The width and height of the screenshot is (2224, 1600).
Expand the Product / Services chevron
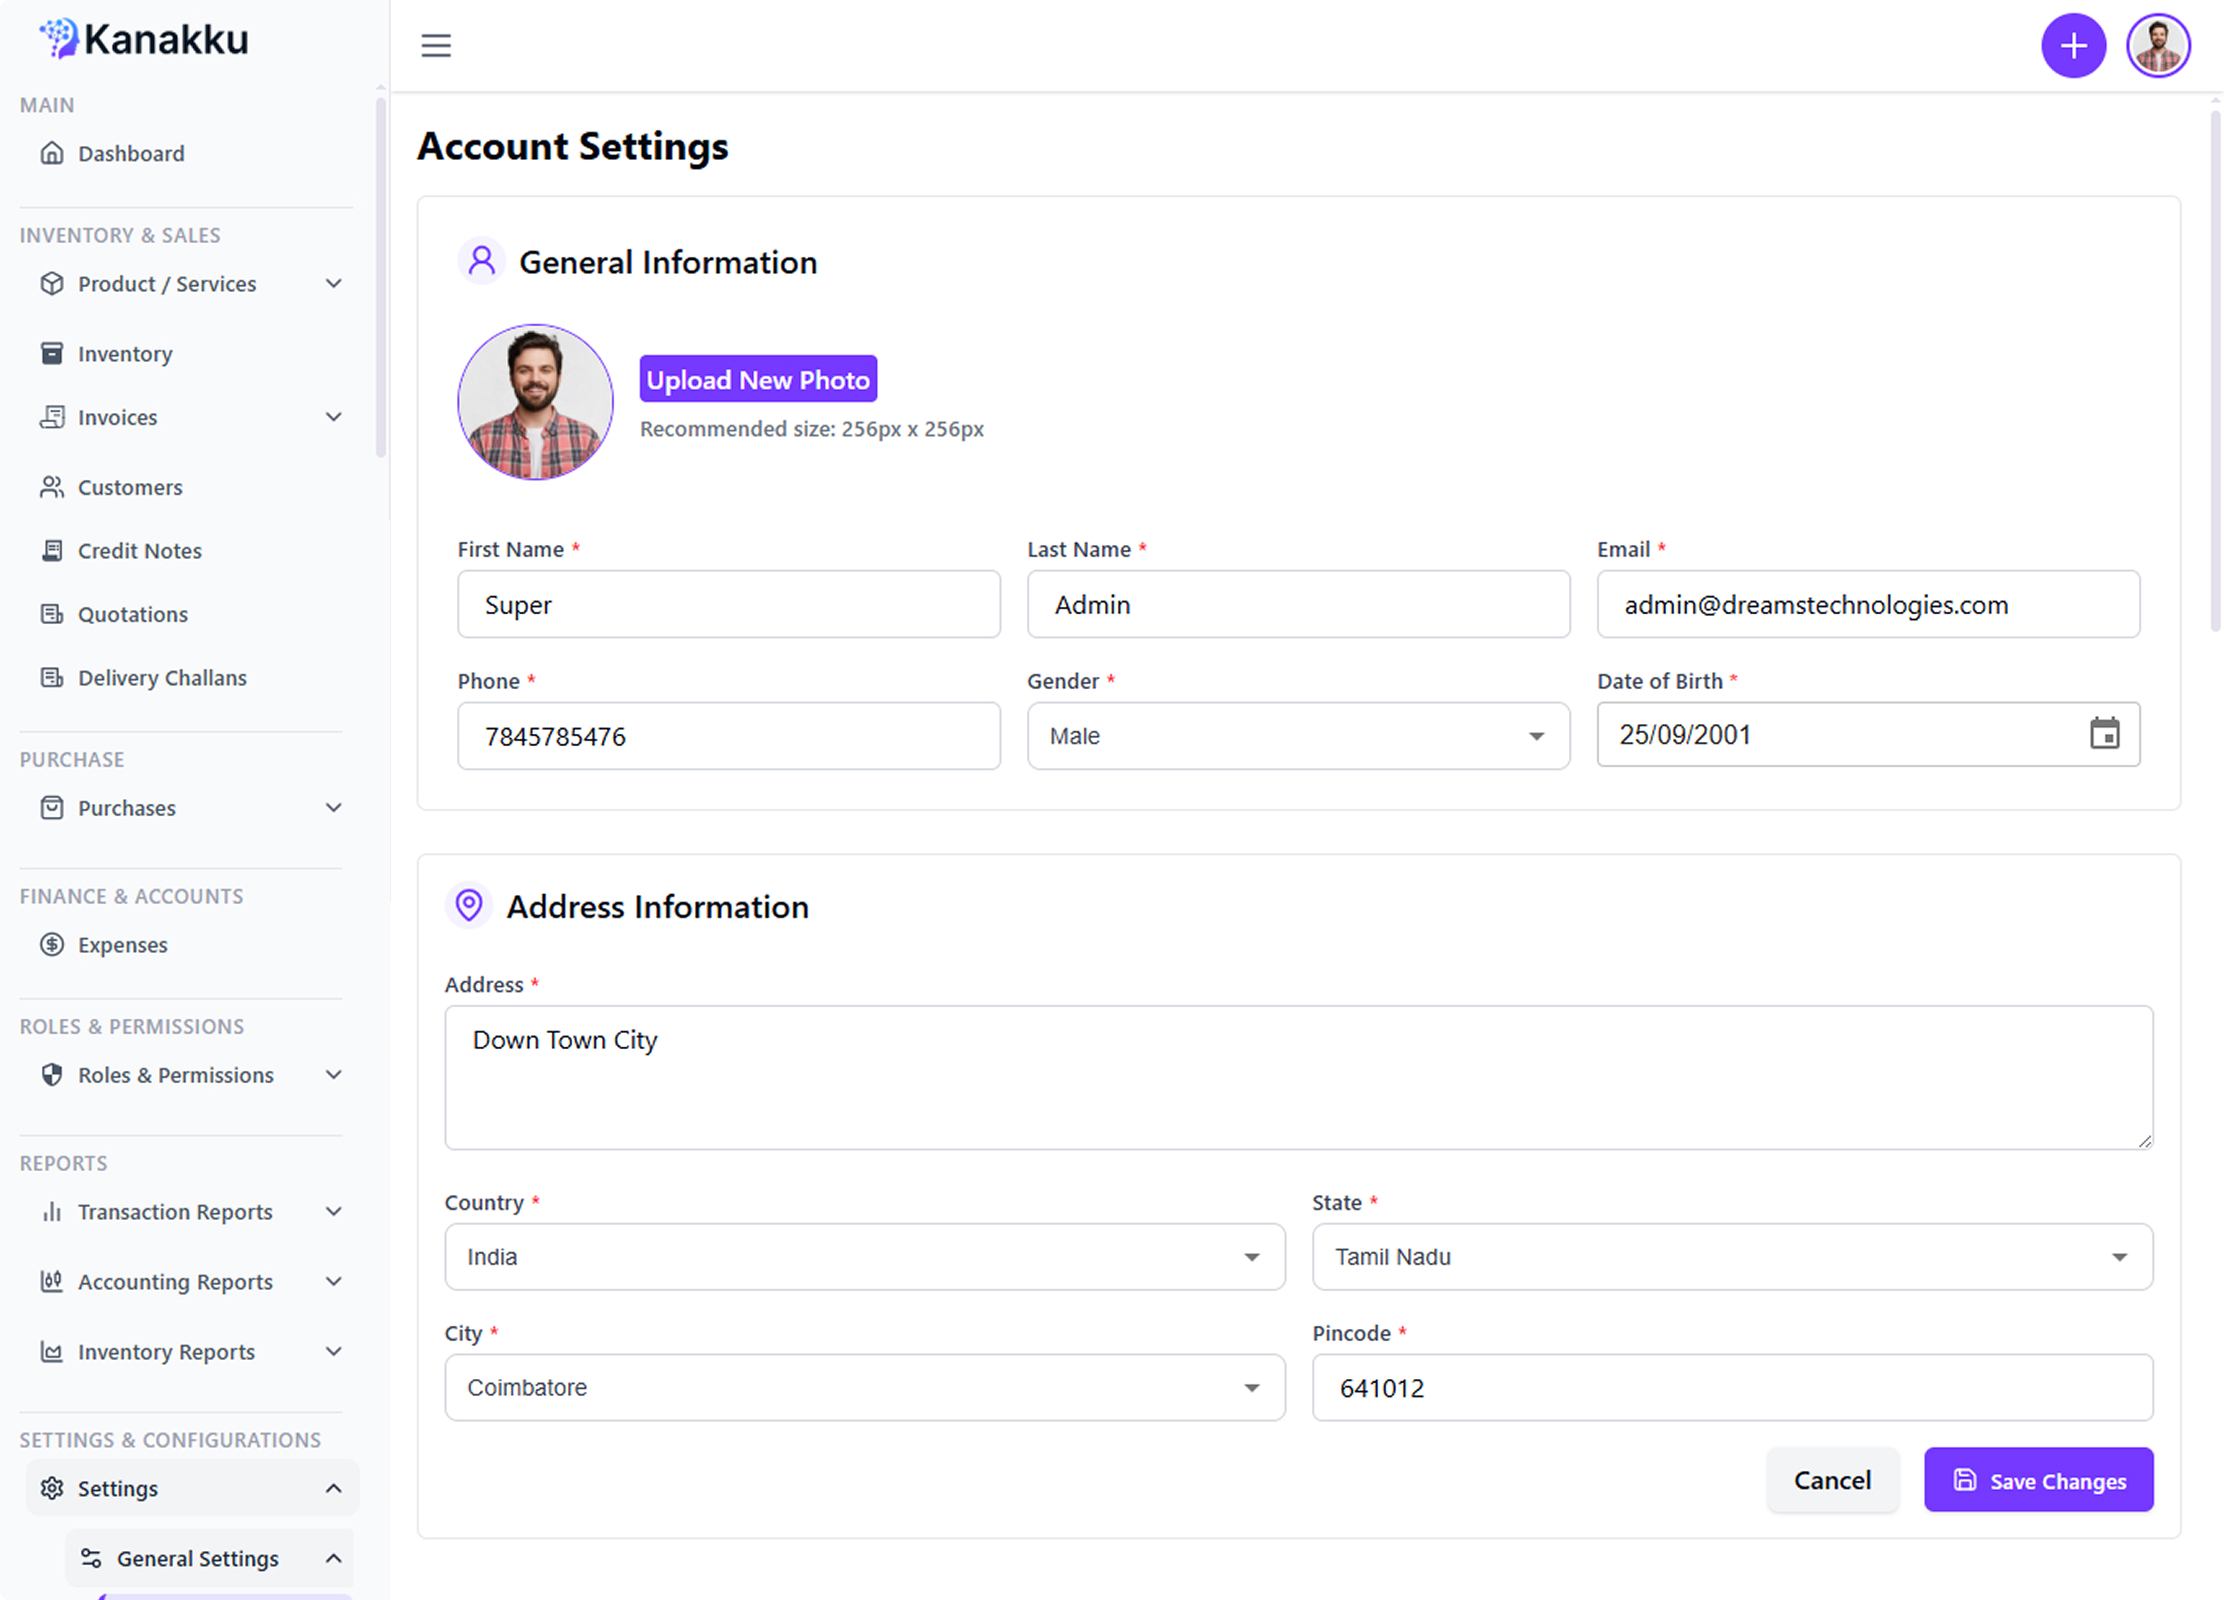[x=334, y=283]
